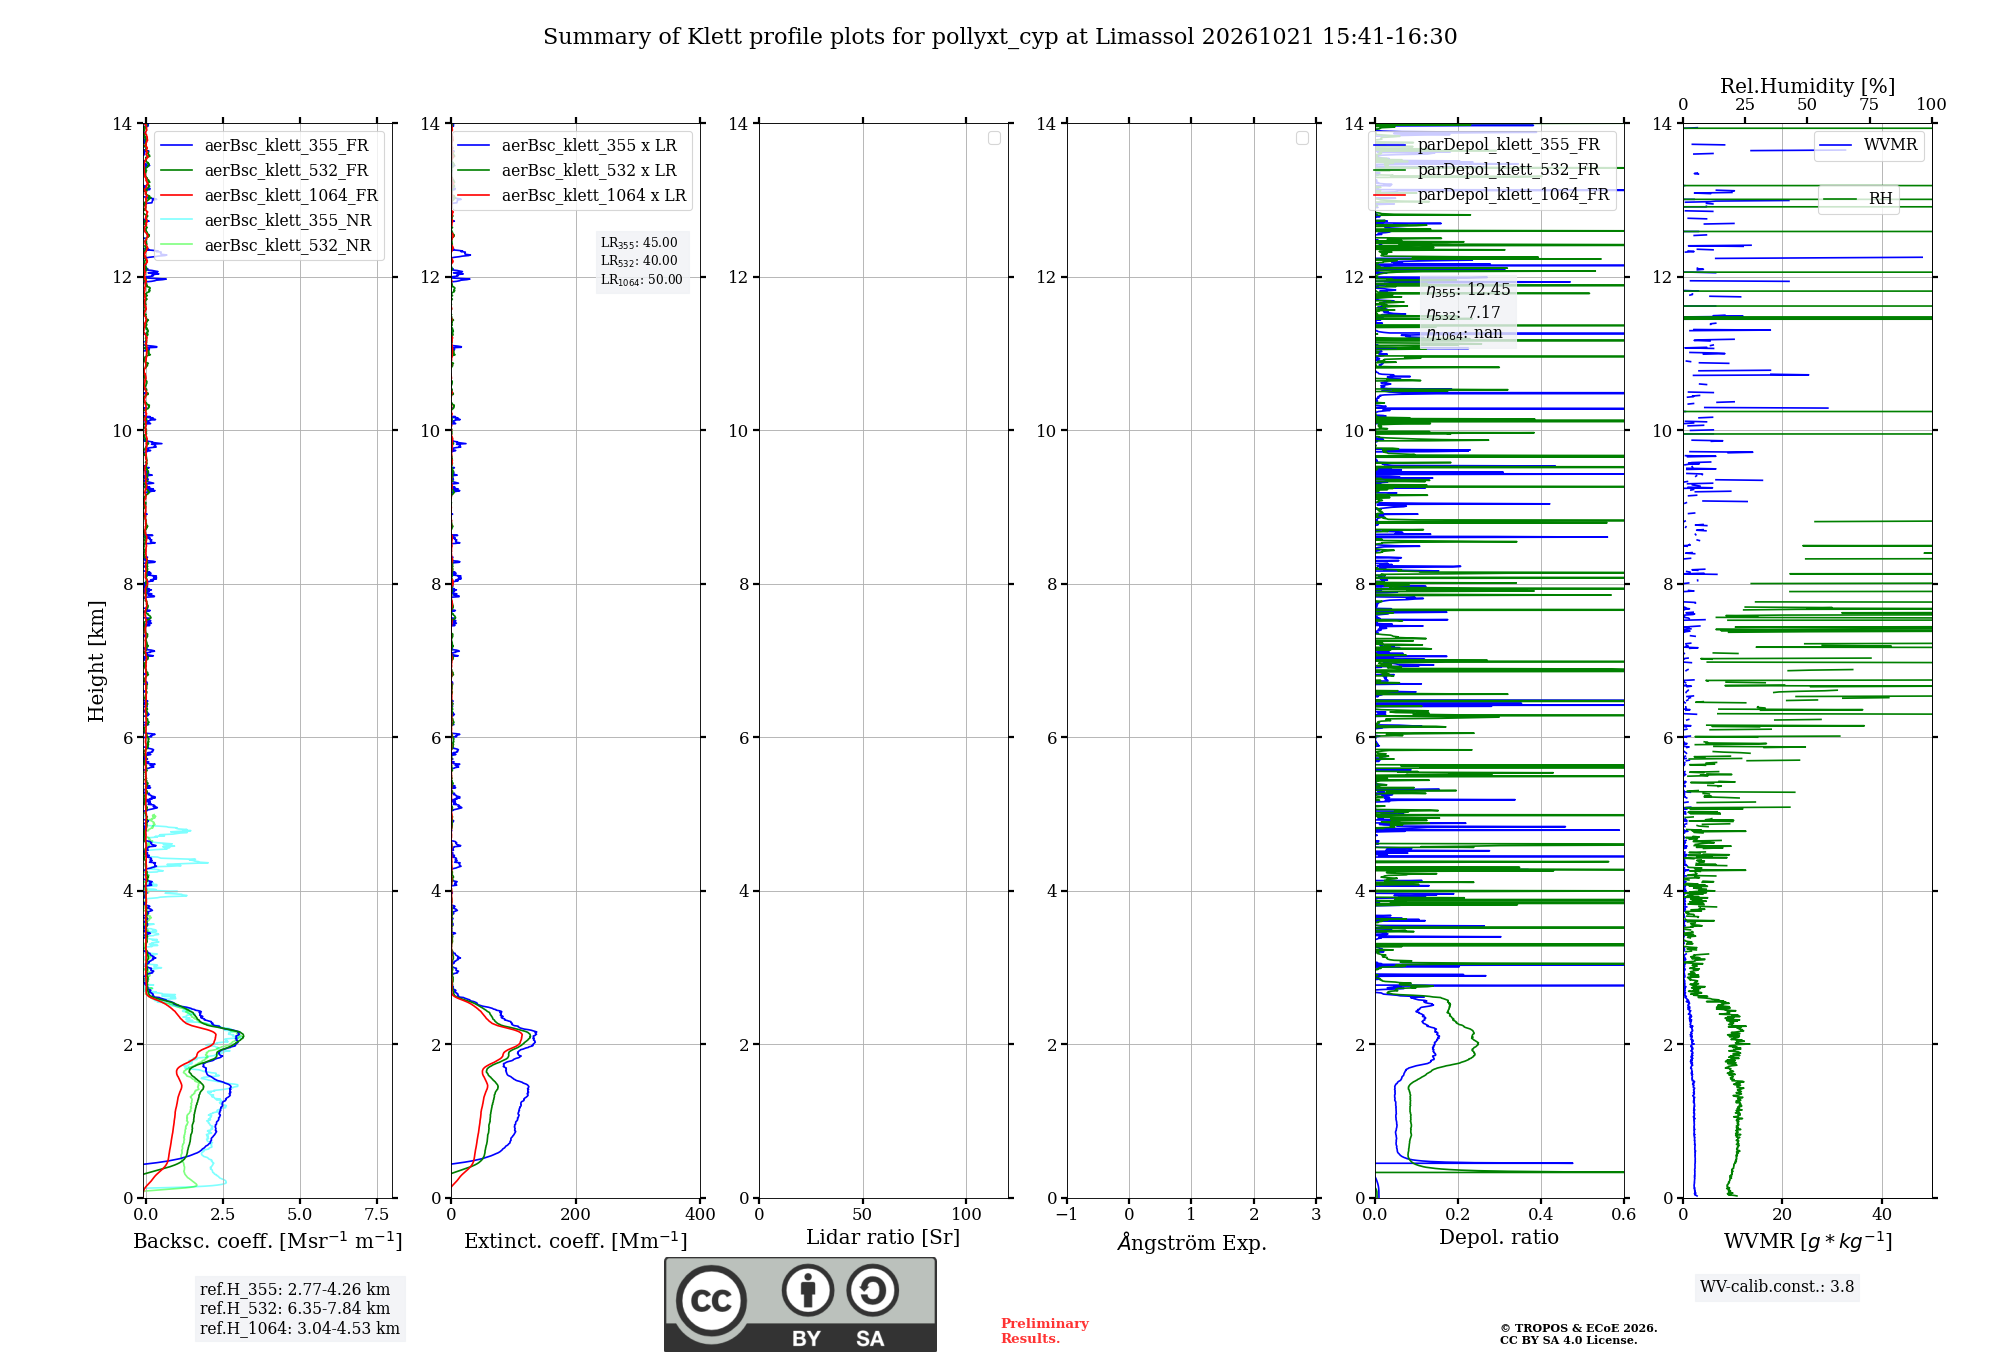Click the empty legend box in Lidar ratio panel
Image resolution: width=2000 pixels, height=1360 pixels.
tap(994, 138)
